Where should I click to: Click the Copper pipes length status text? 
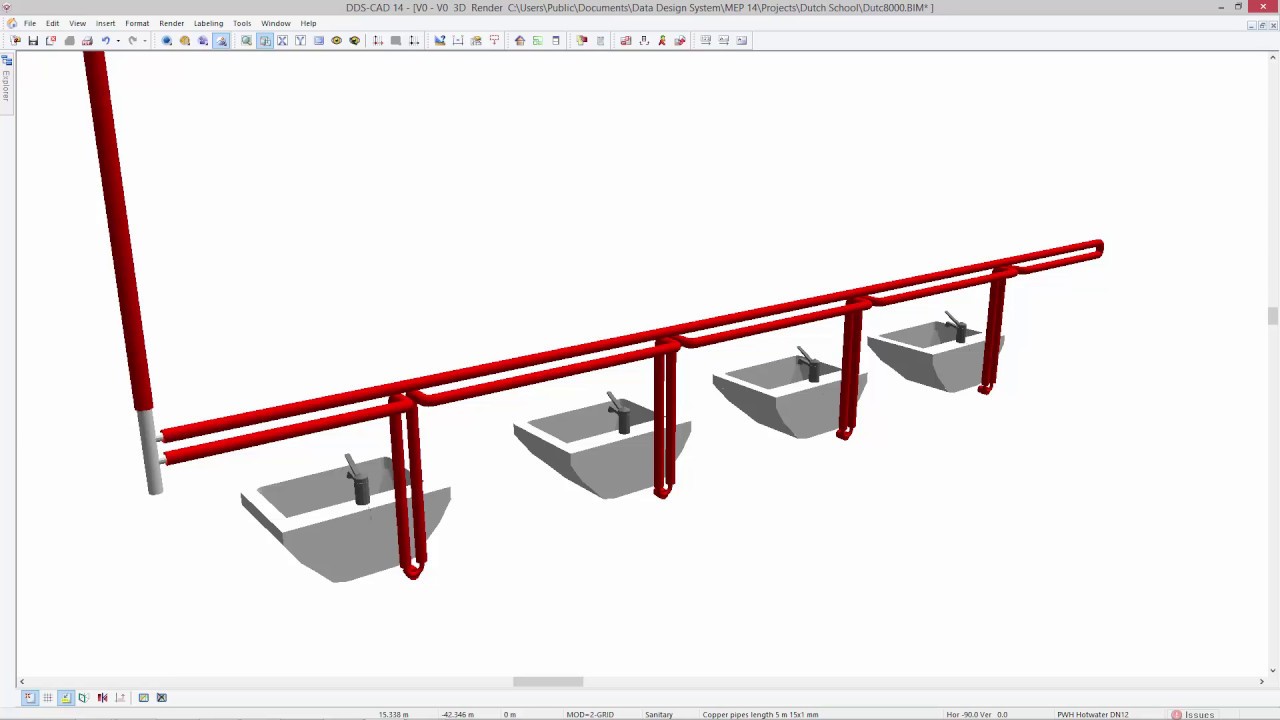click(760, 715)
